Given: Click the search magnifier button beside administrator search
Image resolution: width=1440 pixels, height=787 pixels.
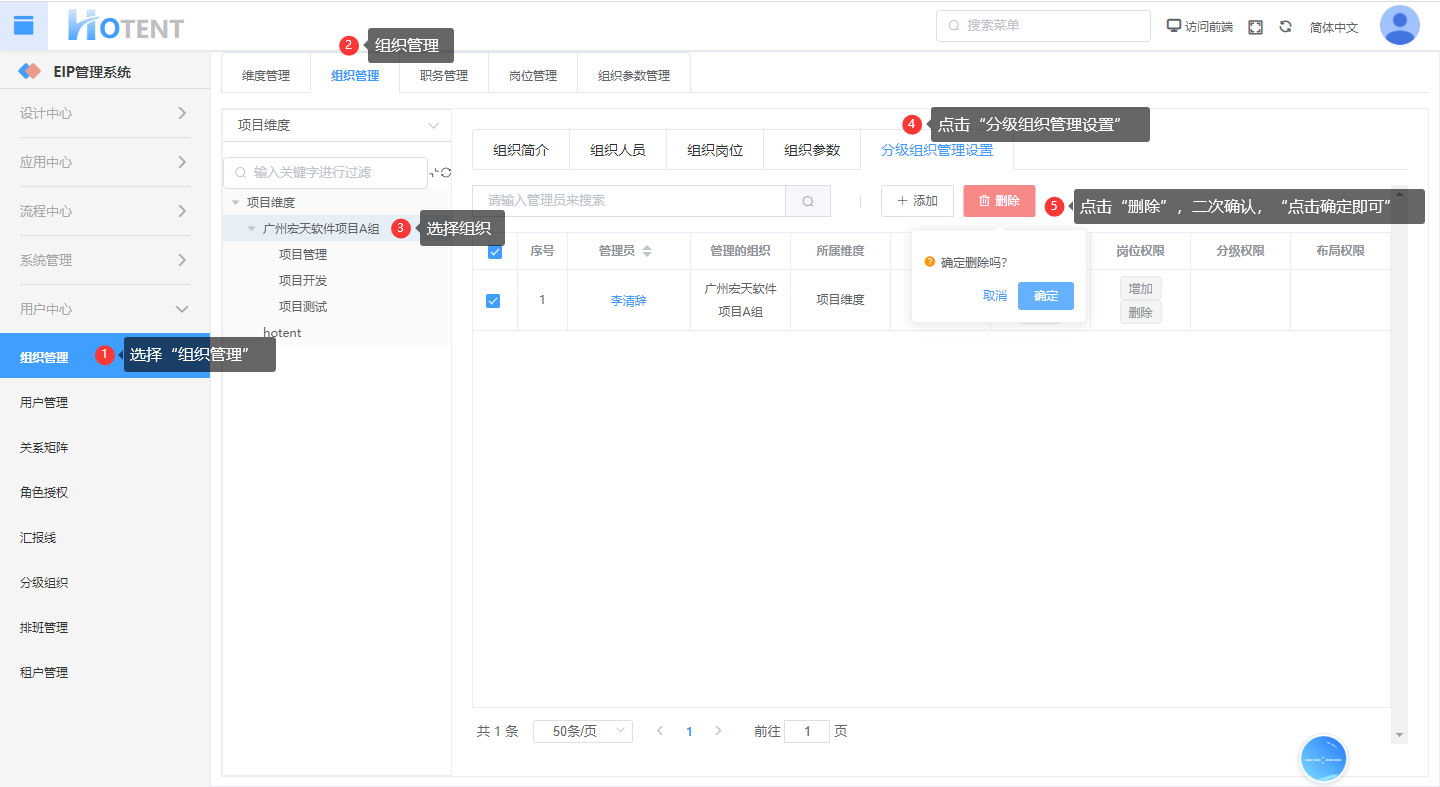Looking at the screenshot, I should [807, 201].
